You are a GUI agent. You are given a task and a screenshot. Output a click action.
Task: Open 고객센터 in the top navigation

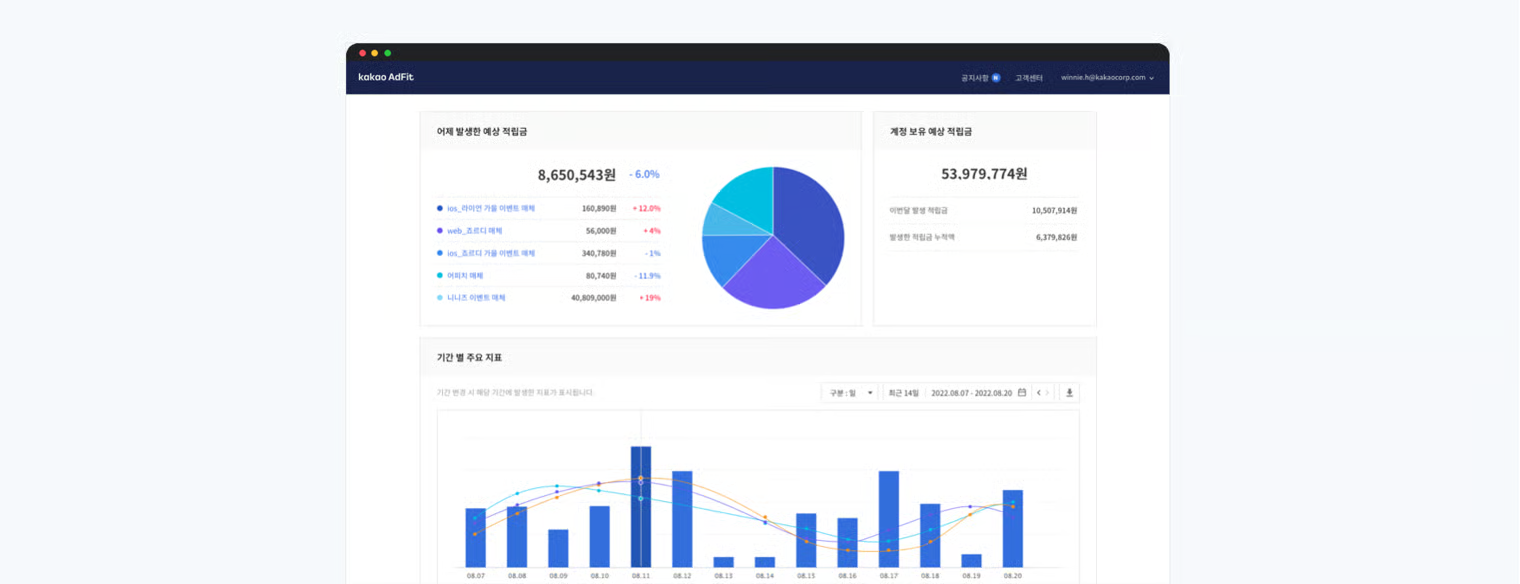point(1028,78)
